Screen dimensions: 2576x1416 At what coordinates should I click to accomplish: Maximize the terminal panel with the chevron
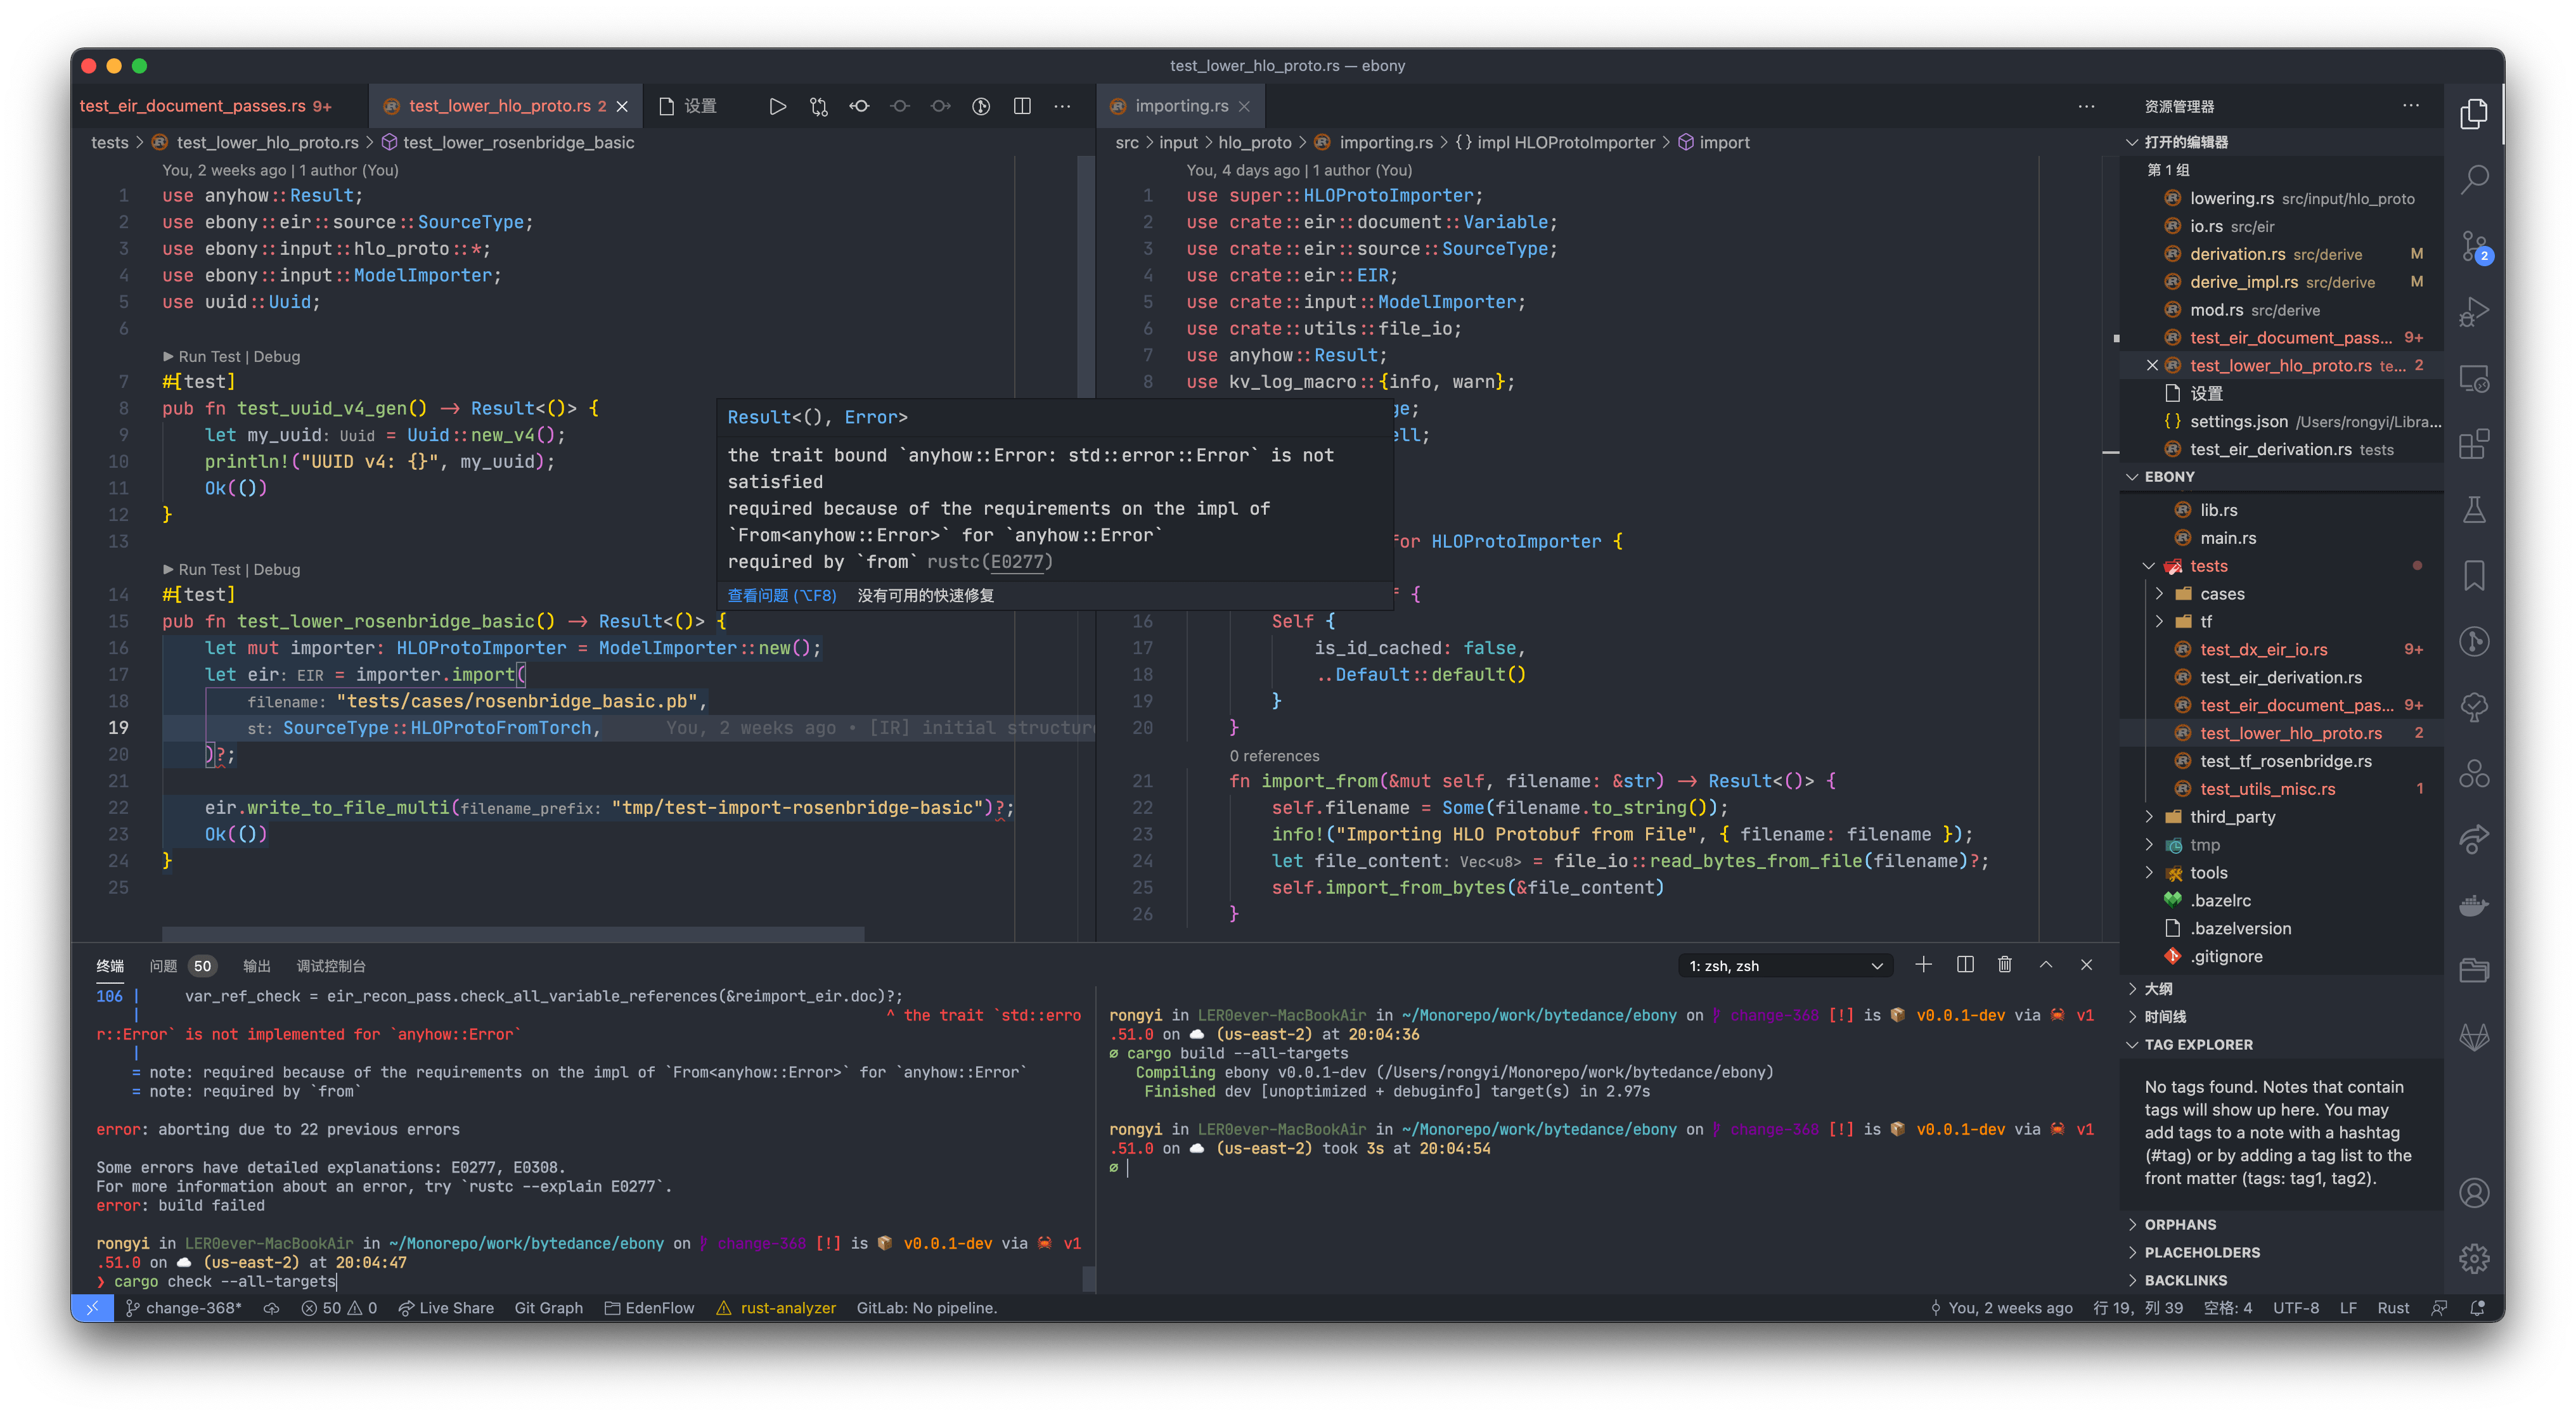pos(2046,965)
